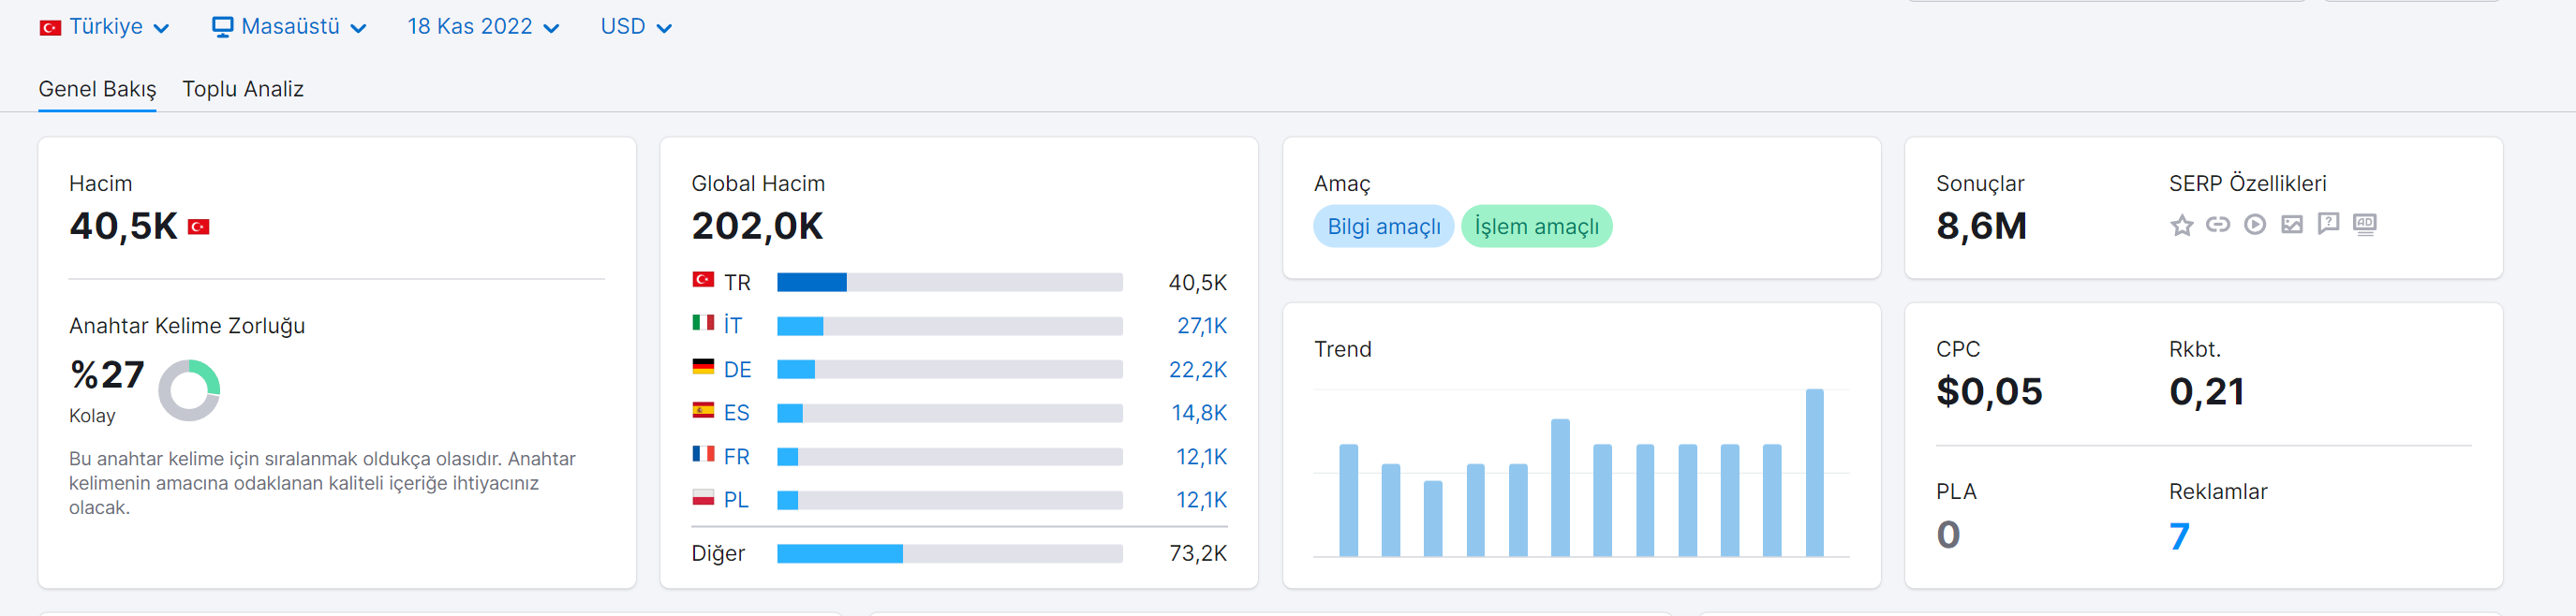This screenshot has width=2576, height=616.
Task: Click the 27,1K volume link for Italy
Action: point(1201,326)
